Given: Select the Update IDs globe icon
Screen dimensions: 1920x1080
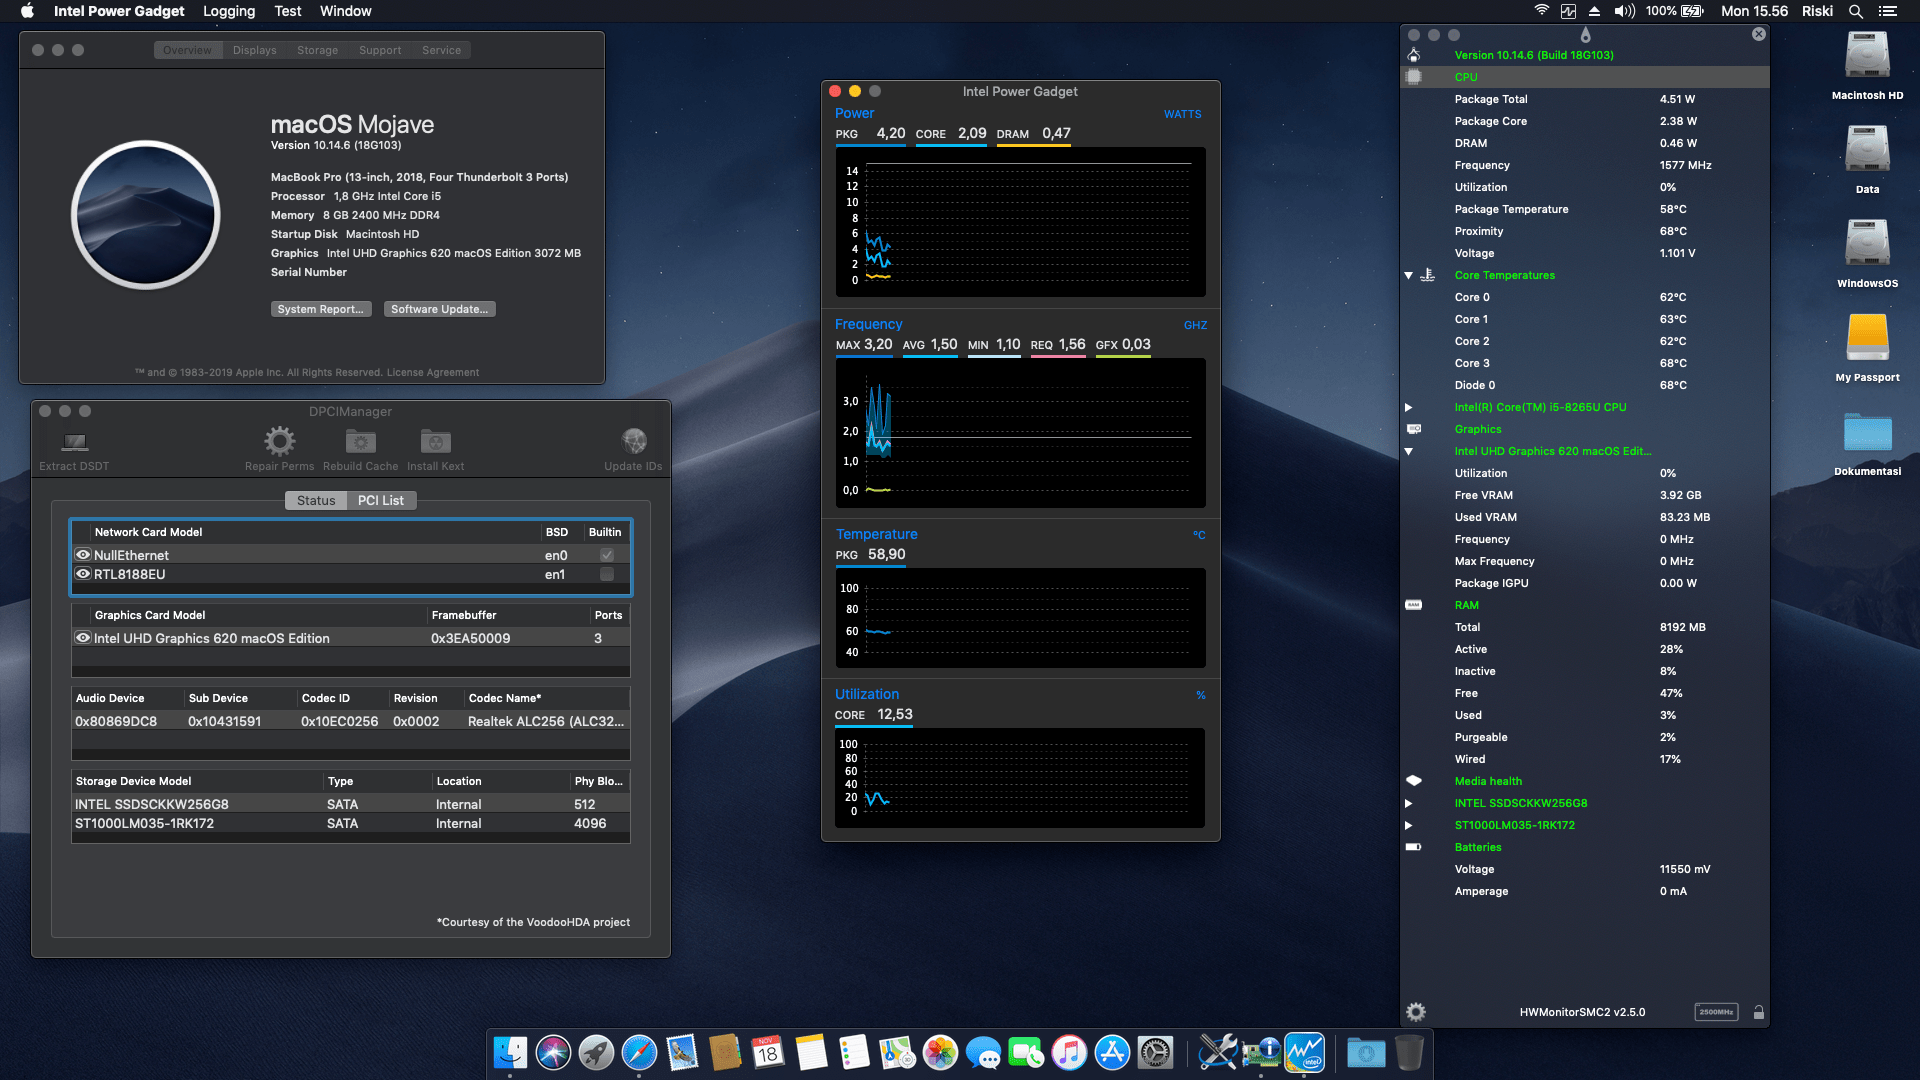Looking at the screenshot, I should [x=634, y=440].
